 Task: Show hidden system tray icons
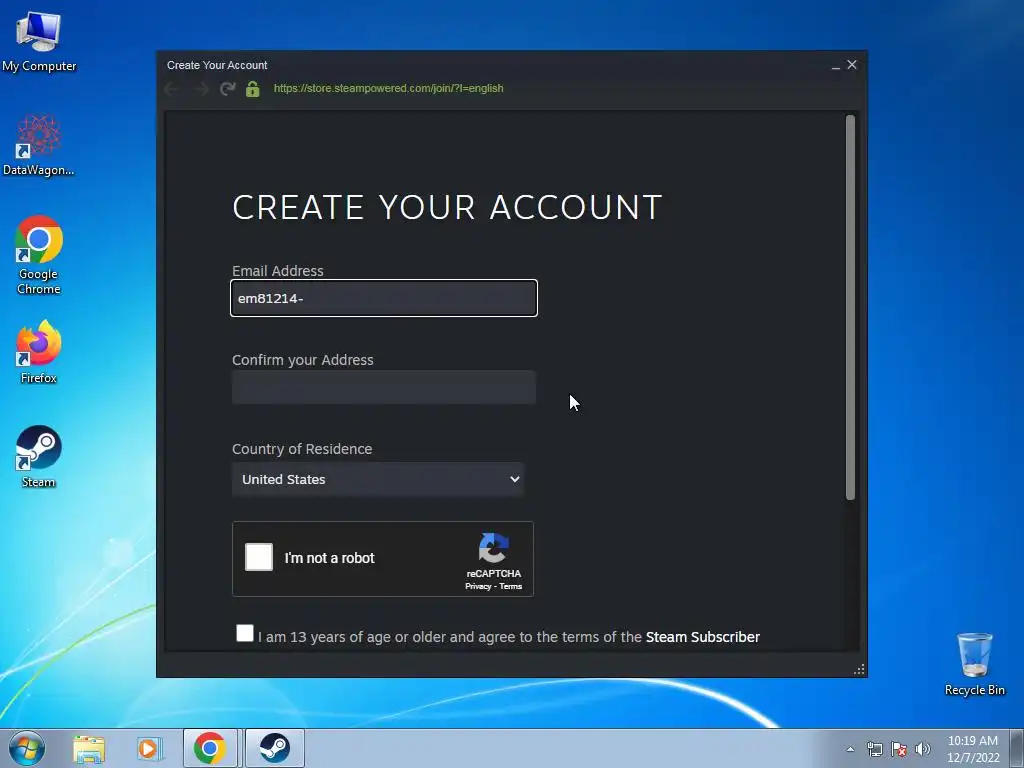[x=850, y=749]
